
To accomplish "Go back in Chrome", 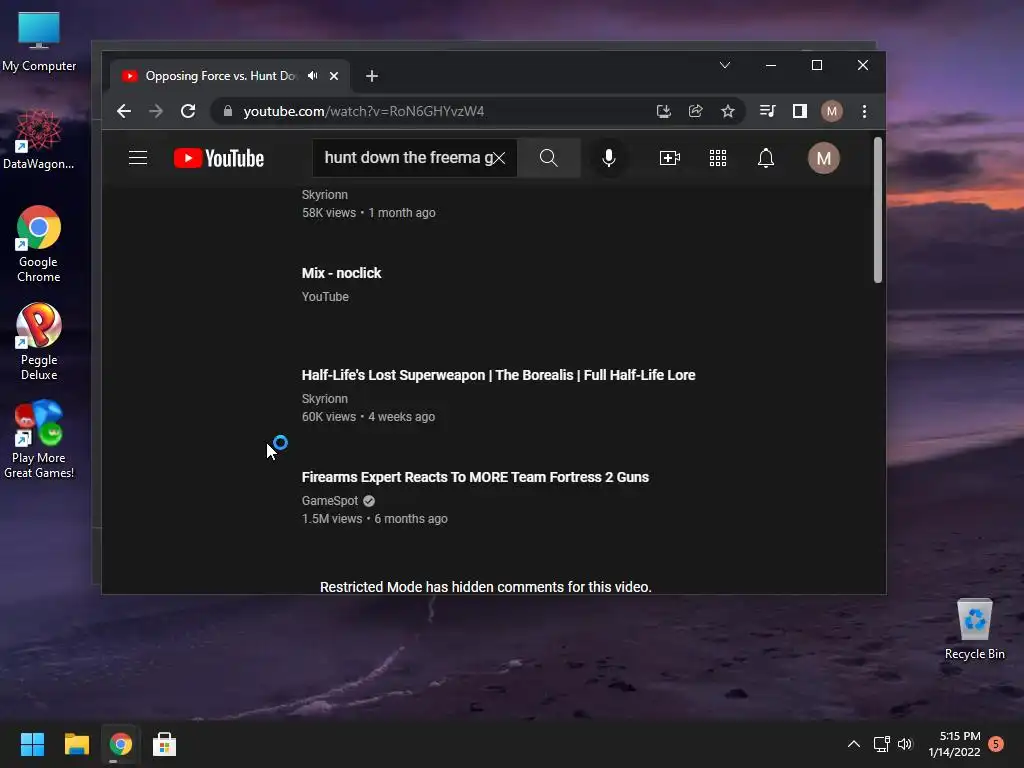I will [x=124, y=111].
